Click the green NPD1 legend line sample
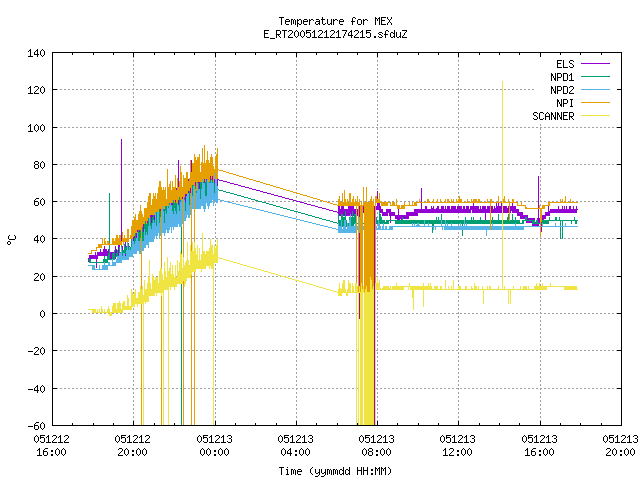The width and height of the screenshot is (640, 480). [595, 77]
